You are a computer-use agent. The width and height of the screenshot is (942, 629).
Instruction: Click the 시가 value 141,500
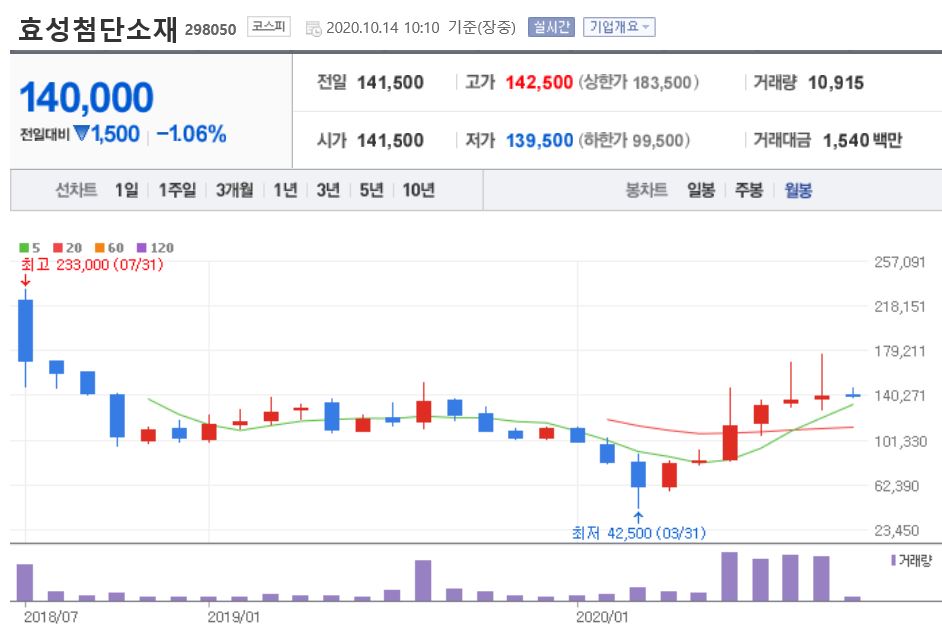[390, 141]
